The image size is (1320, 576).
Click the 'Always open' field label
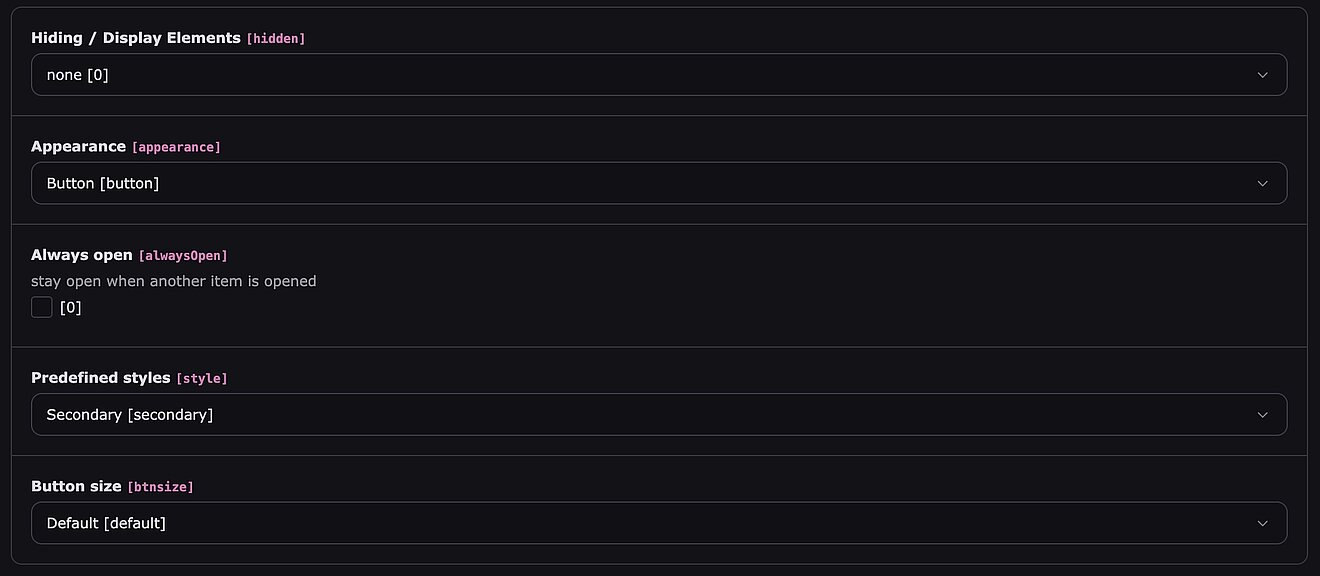(82, 255)
